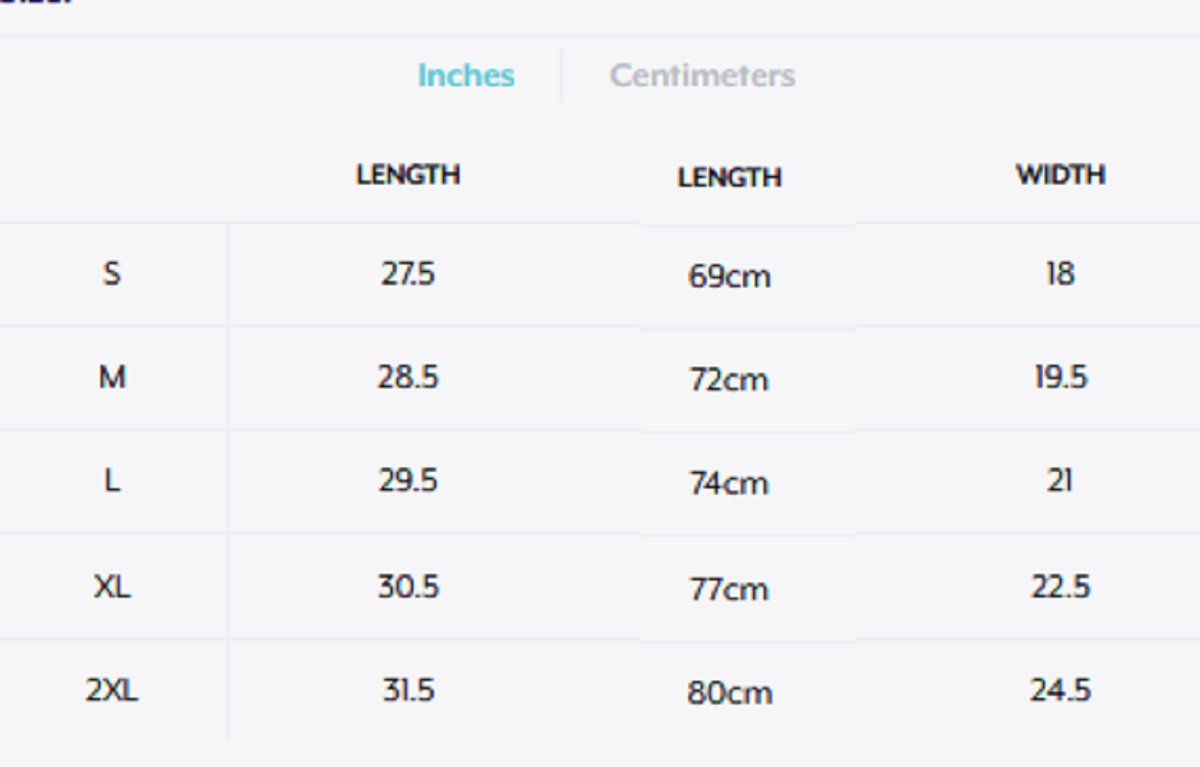Select the XL size row label
1200x767 pixels.
click(x=112, y=586)
